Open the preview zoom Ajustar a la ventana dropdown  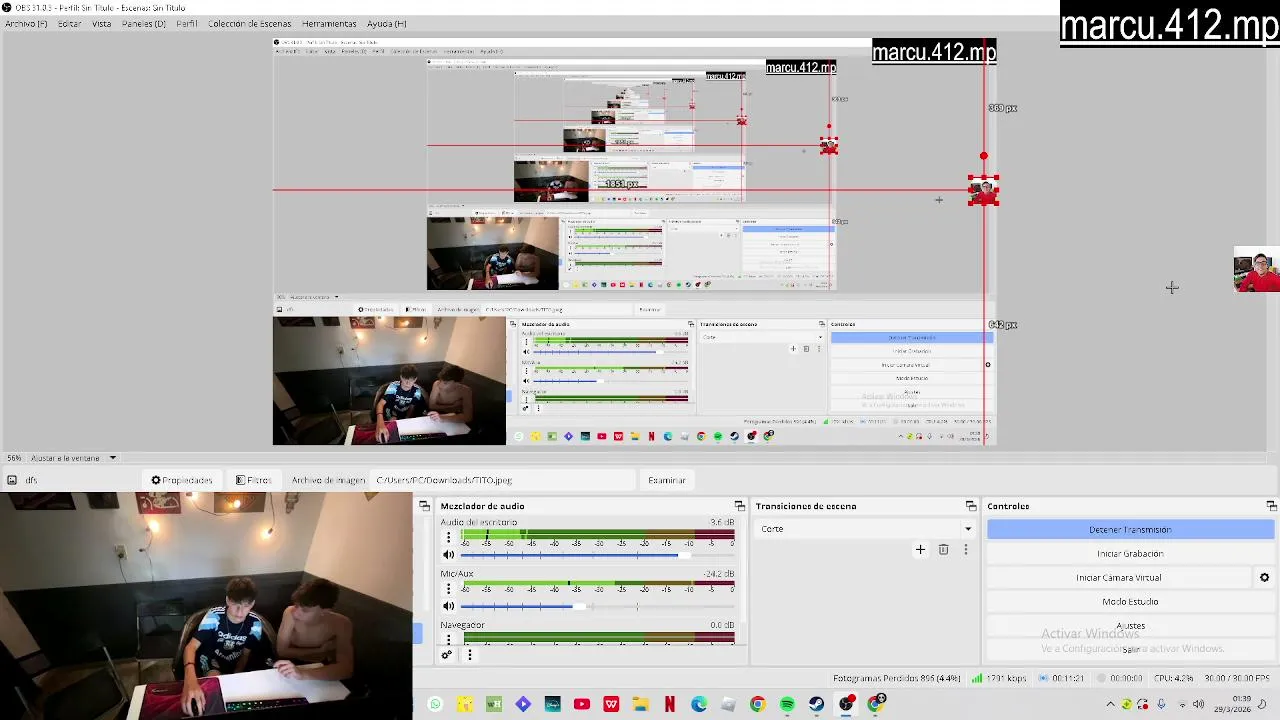point(72,458)
